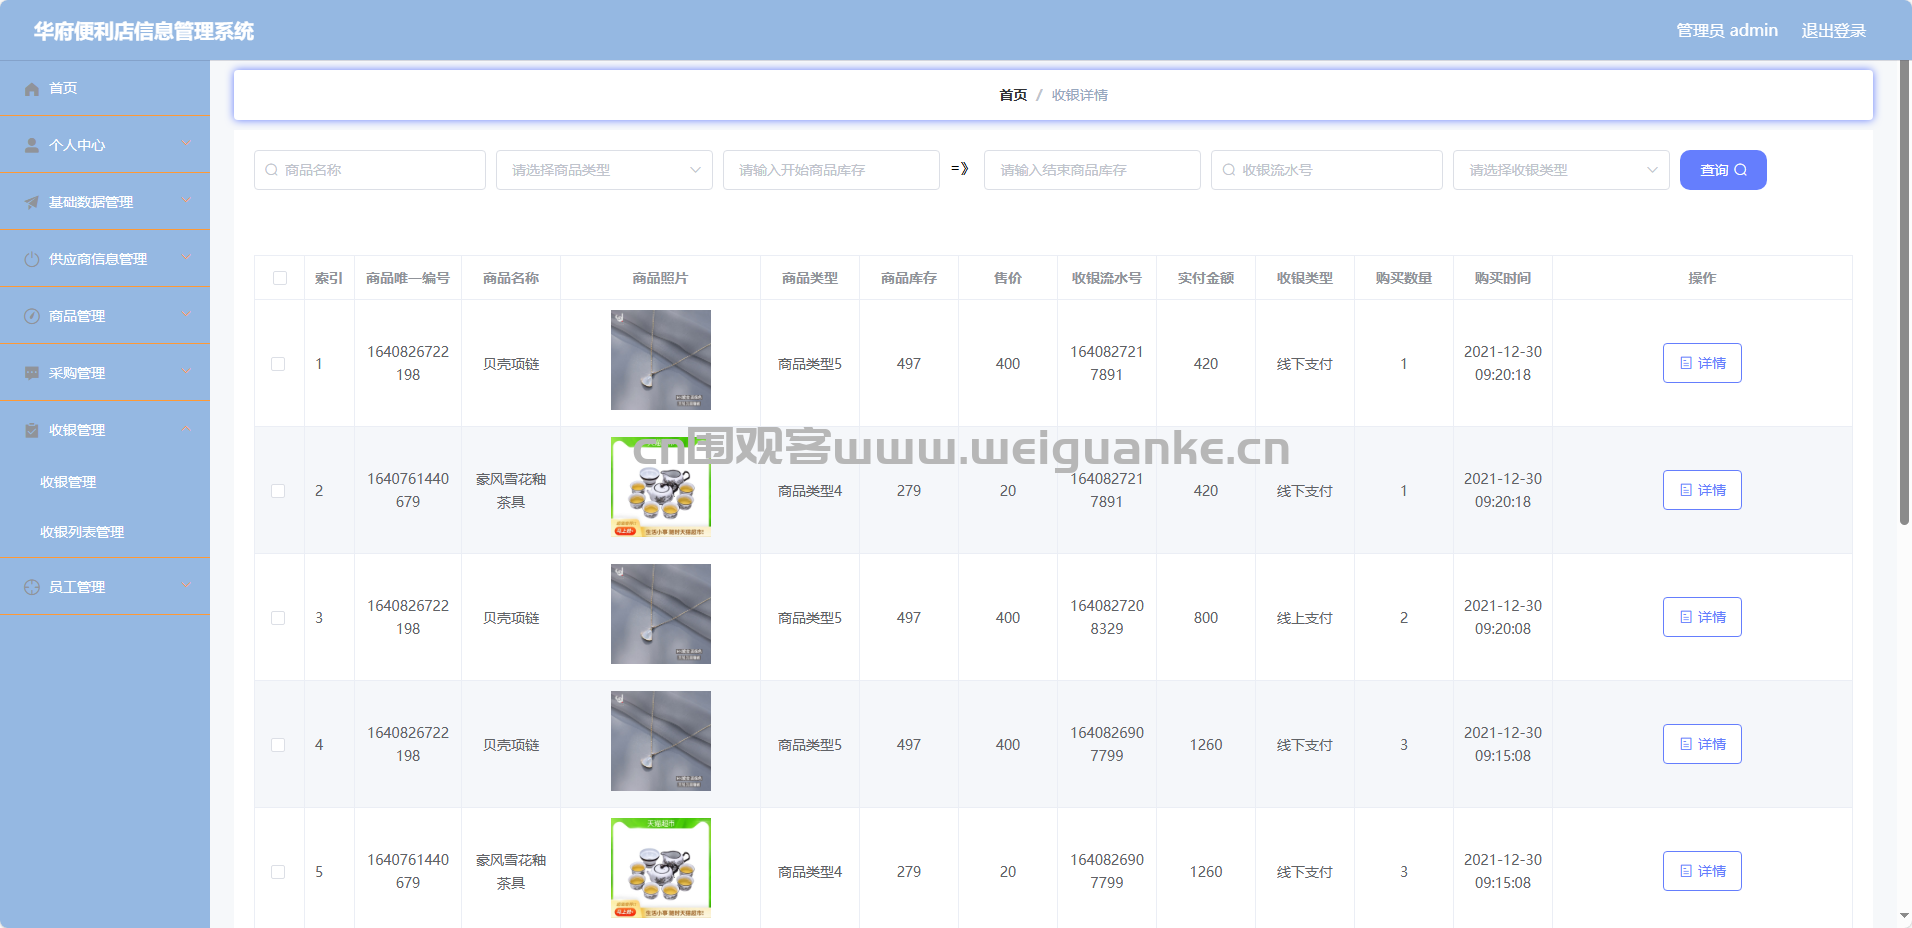Focus the 商品名称 search input
Image resolution: width=1912 pixels, height=928 pixels.
pos(370,170)
